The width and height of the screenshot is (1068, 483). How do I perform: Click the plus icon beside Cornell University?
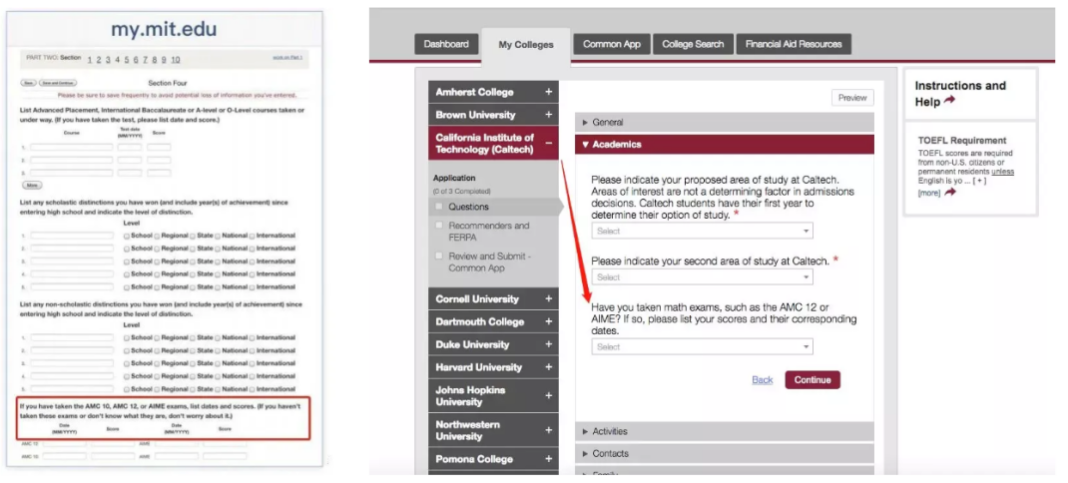(548, 299)
